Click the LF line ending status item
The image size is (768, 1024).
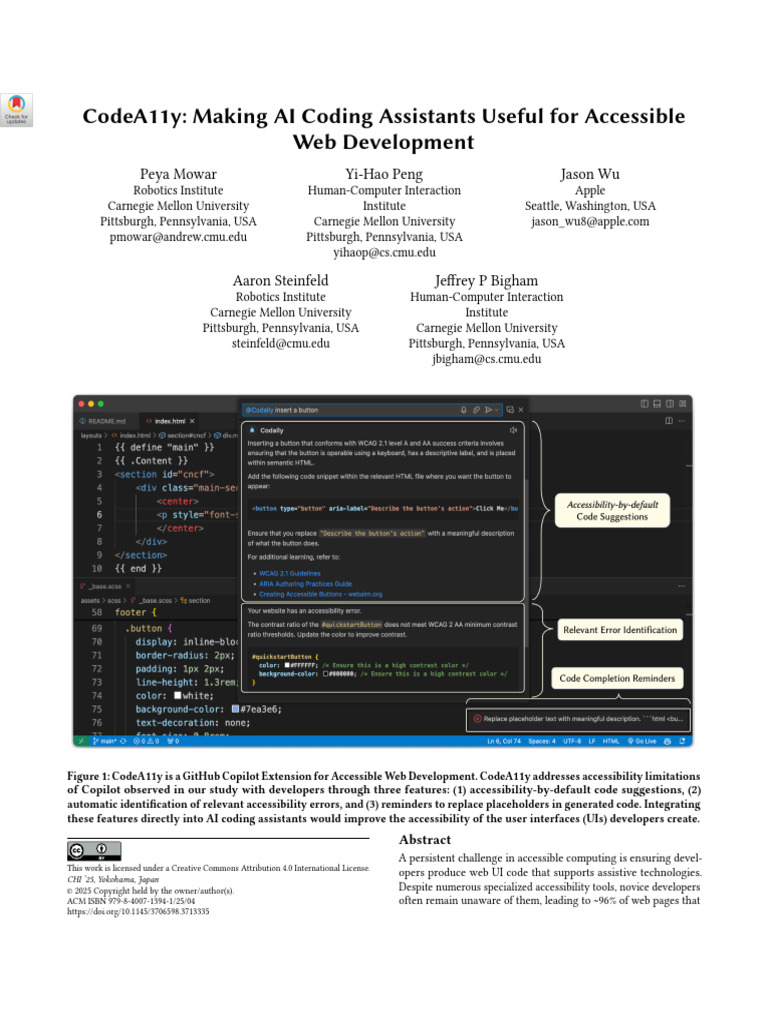tap(592, 741)
